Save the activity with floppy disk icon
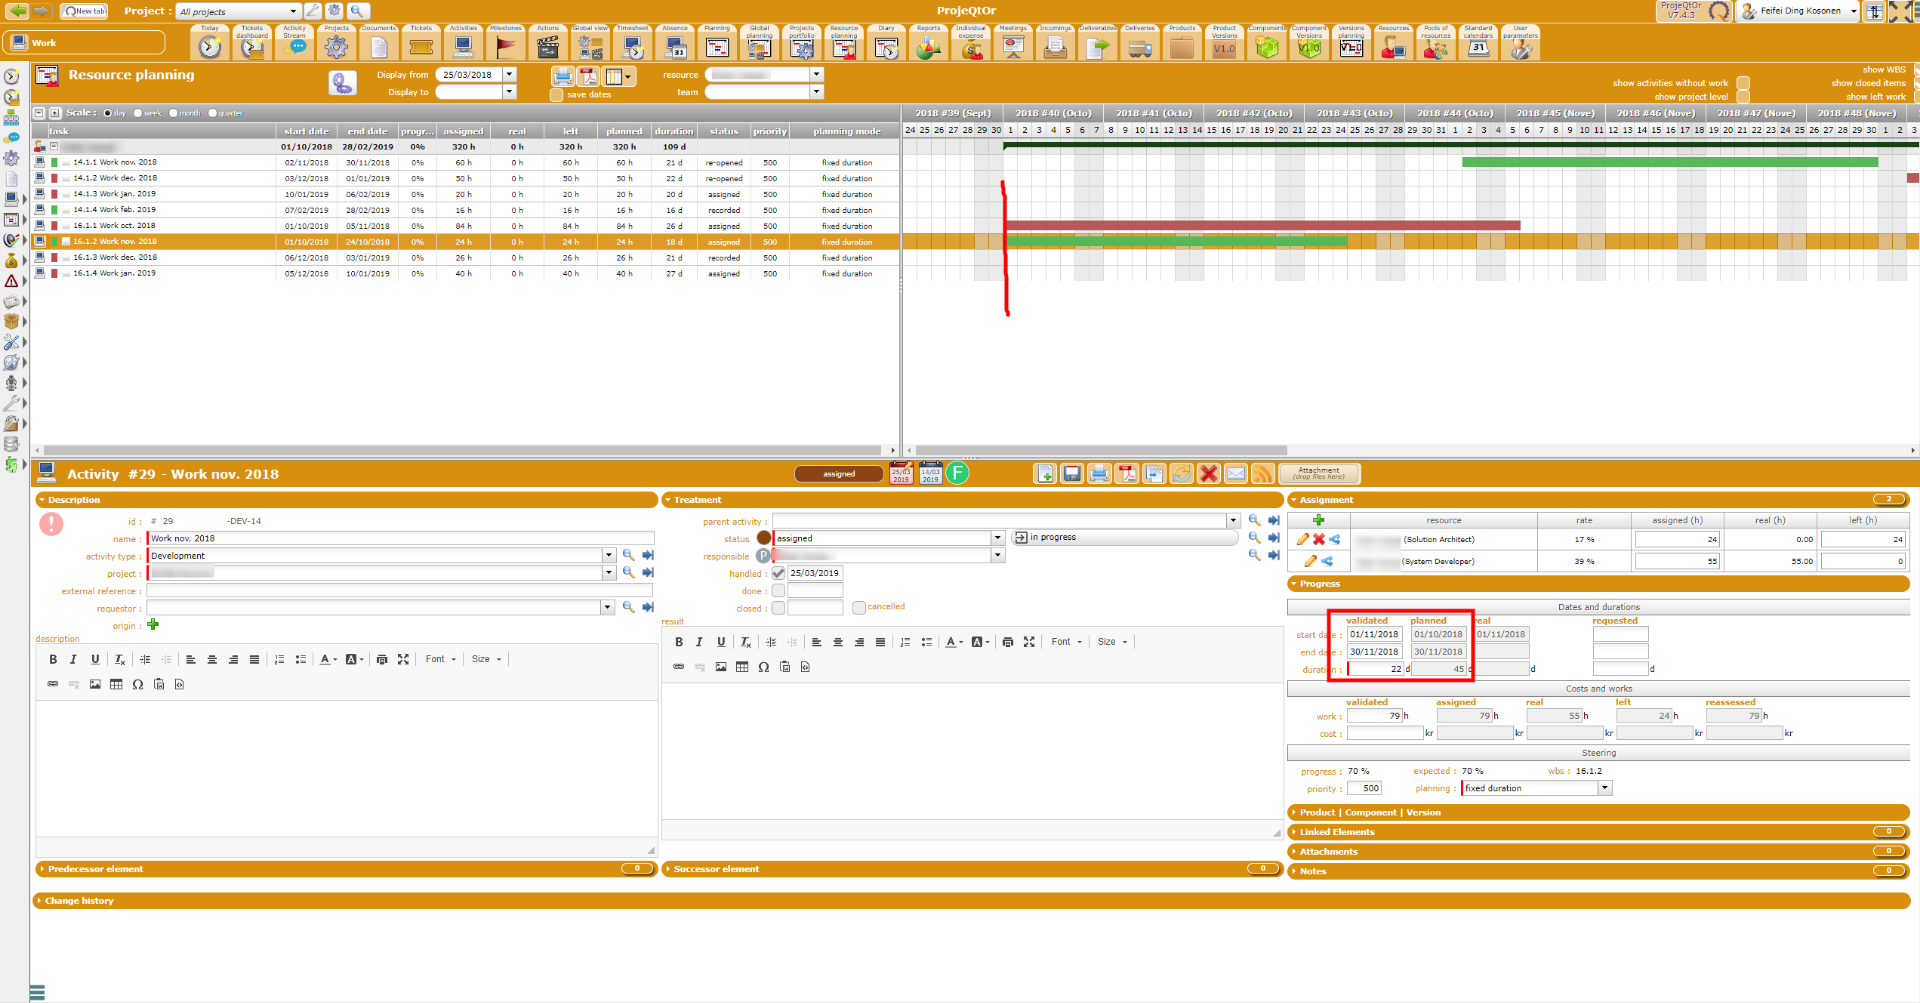The height and width of the screenshot is (1003, 1920). tap(1071, 474)
